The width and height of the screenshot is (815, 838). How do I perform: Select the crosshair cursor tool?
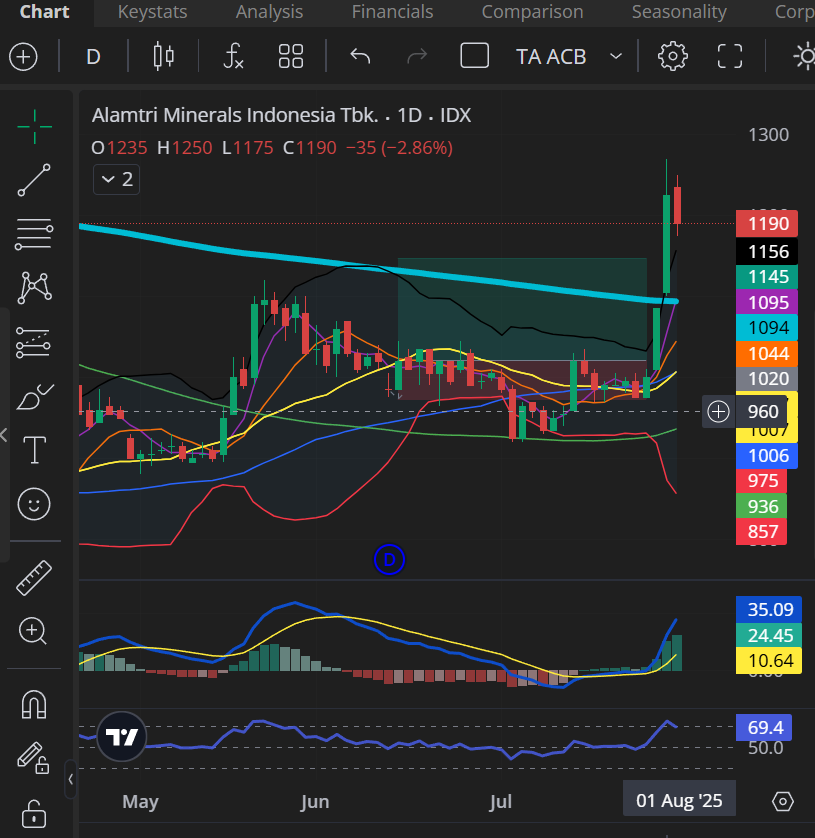(x=34, y=127)
